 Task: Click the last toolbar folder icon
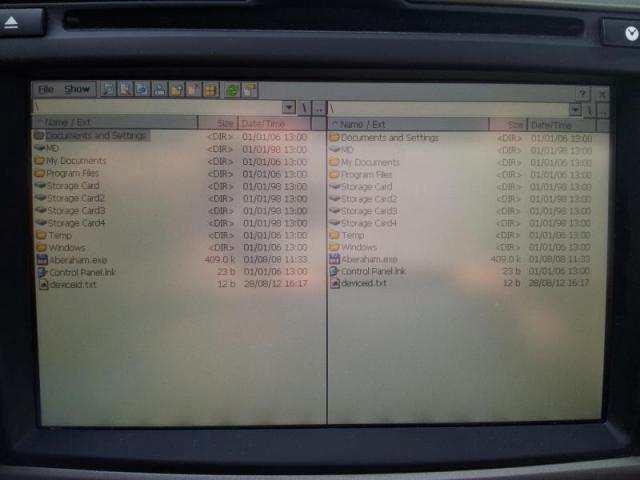click(x=249, y=90)
